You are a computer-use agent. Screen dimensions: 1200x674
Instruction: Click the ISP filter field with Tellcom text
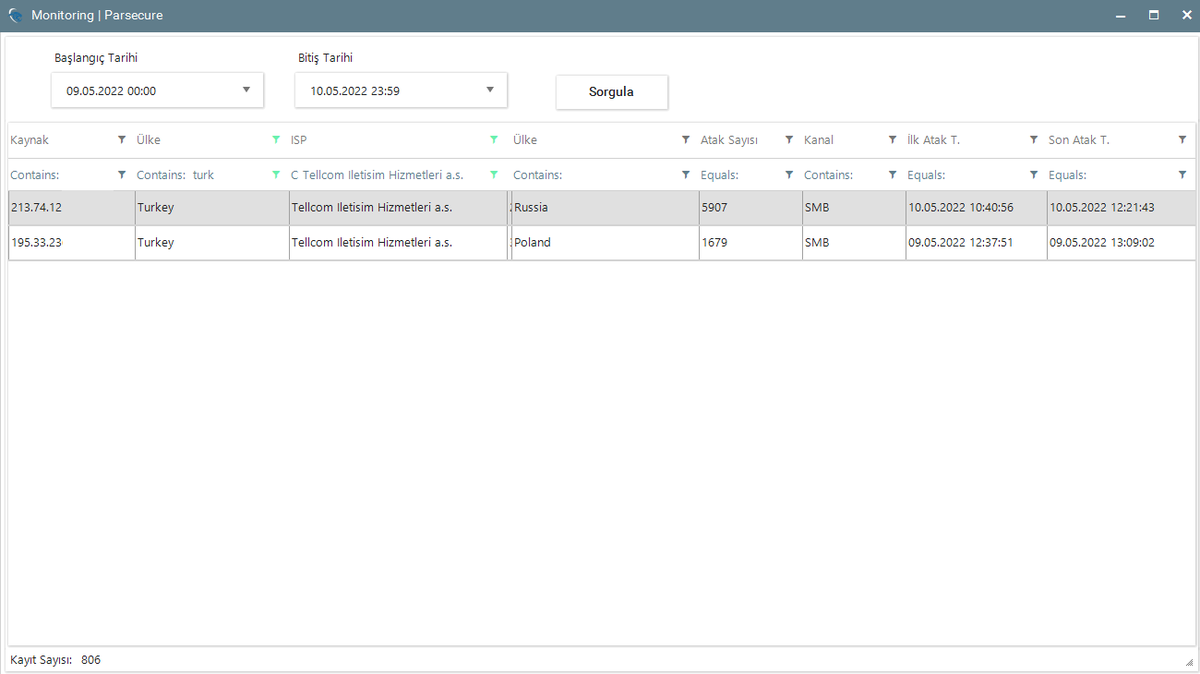tap(384, 175)
